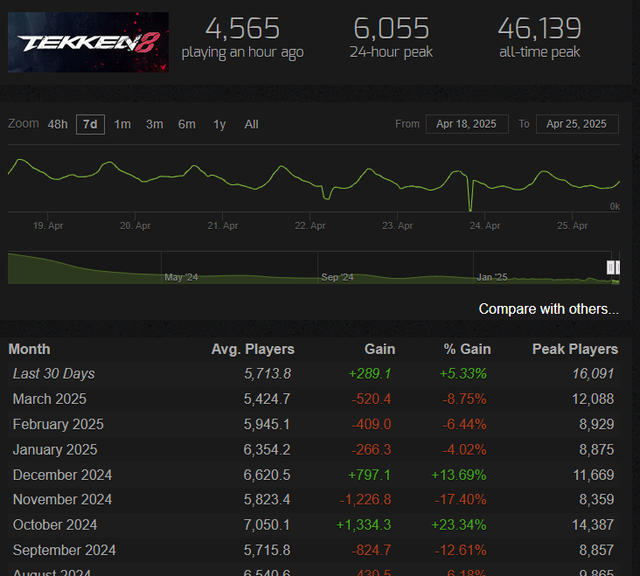
Task: Click 24. Apr axis label on chart
Action: point(485,226)
